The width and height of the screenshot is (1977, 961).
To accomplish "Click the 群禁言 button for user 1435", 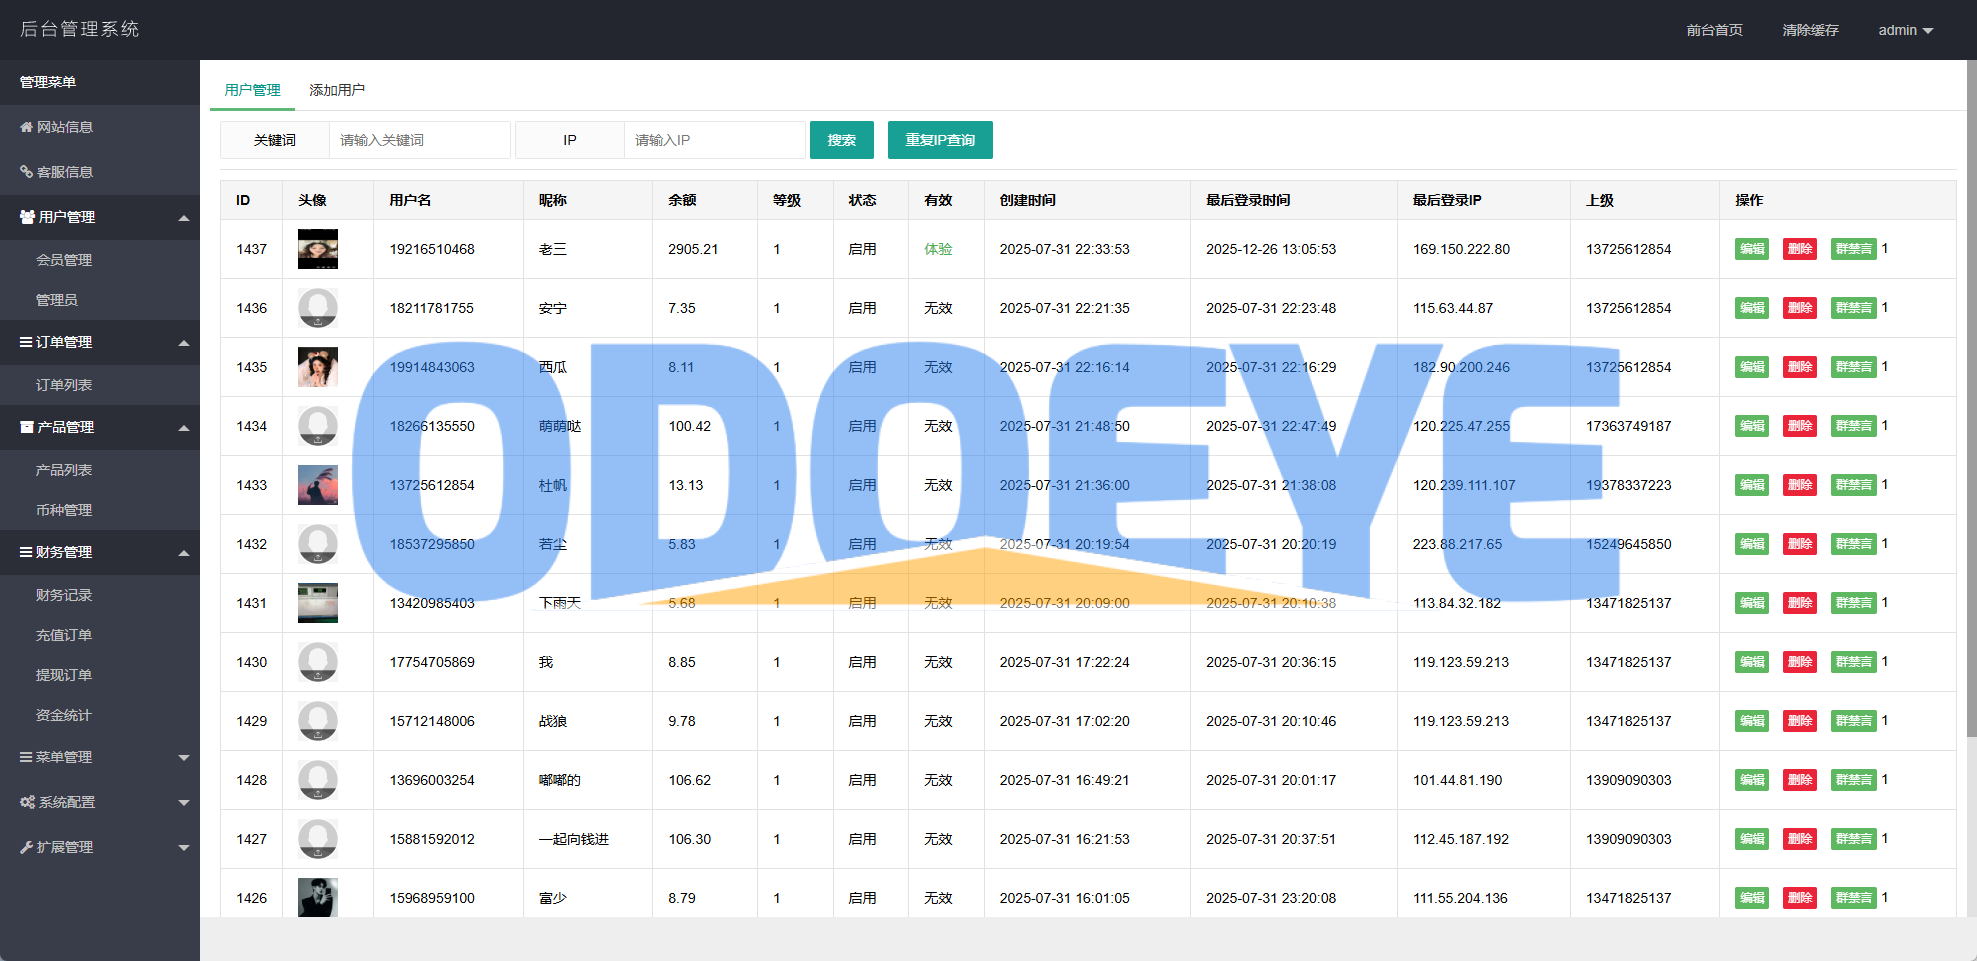I will 1853,367.
